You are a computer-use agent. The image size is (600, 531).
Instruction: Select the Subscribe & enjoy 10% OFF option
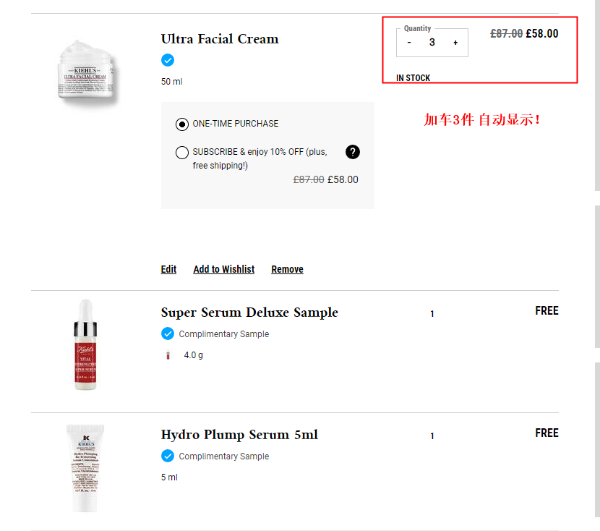(182, 152)
